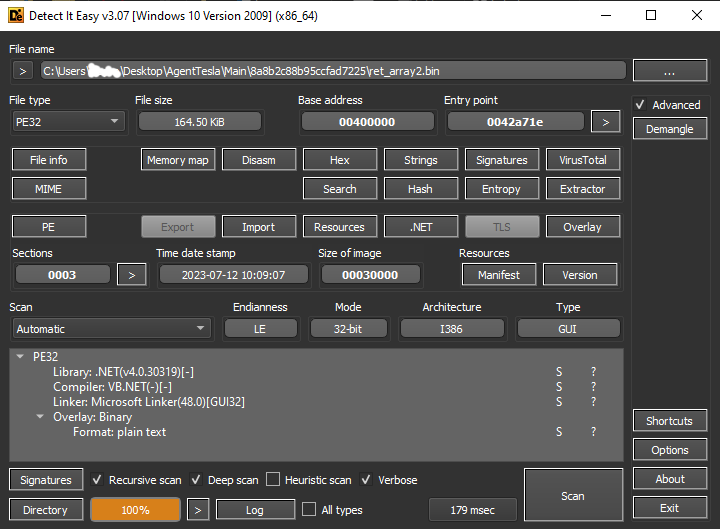720x529 pixels.
Task: Click the arrow button beside Entry point
Action: [605, 121]
